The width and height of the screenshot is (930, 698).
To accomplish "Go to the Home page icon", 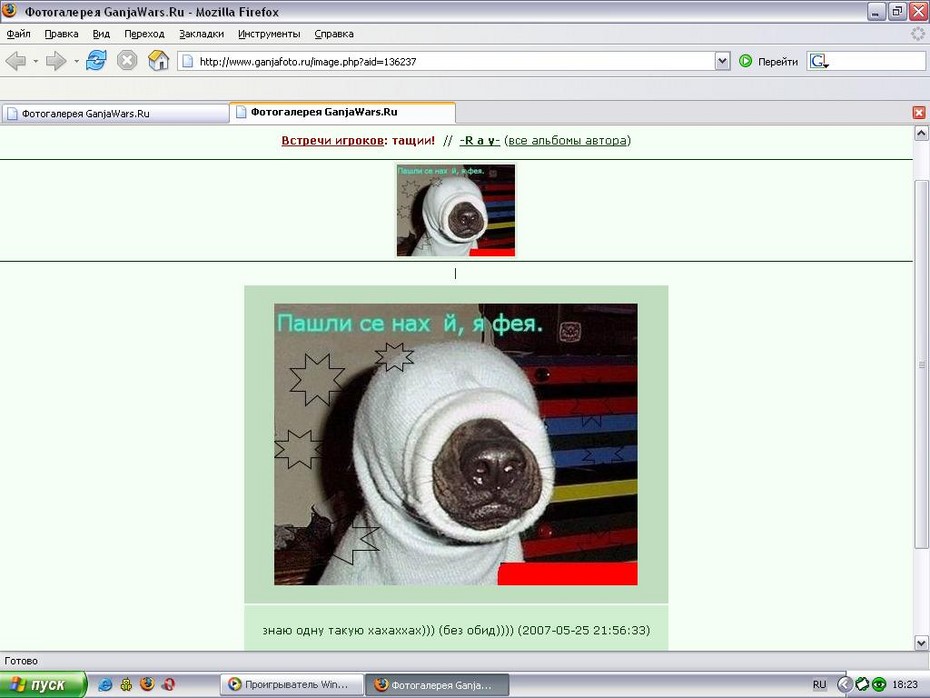I will 158,60.
